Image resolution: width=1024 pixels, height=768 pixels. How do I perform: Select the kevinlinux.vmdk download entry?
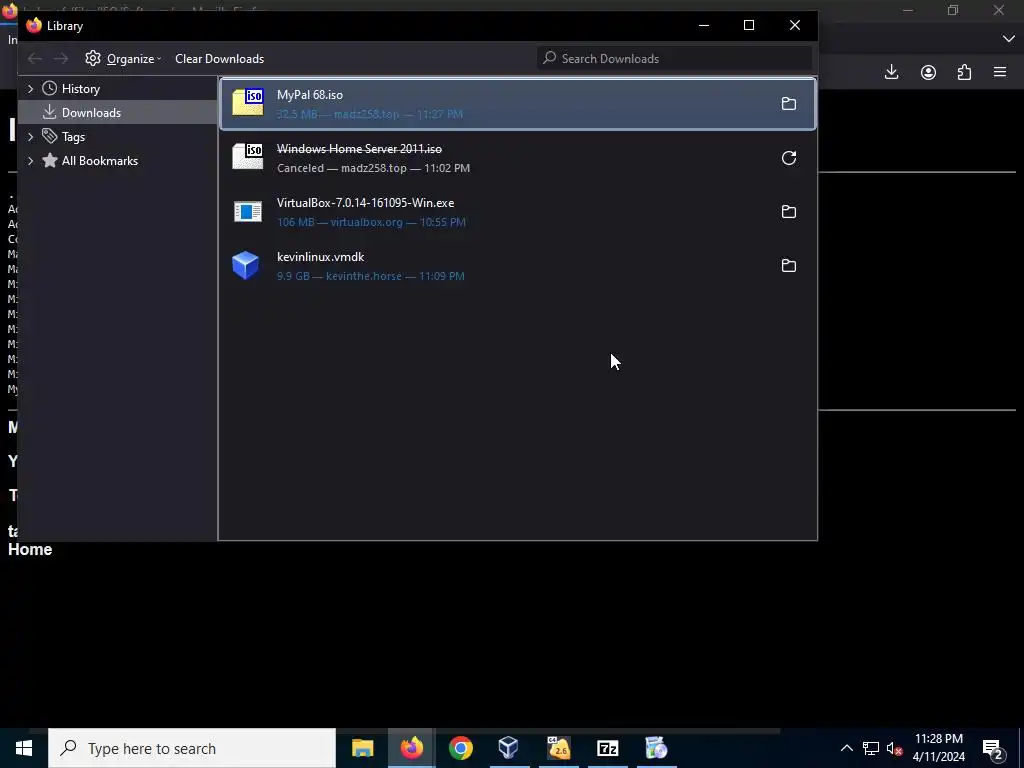coord(518,266)
